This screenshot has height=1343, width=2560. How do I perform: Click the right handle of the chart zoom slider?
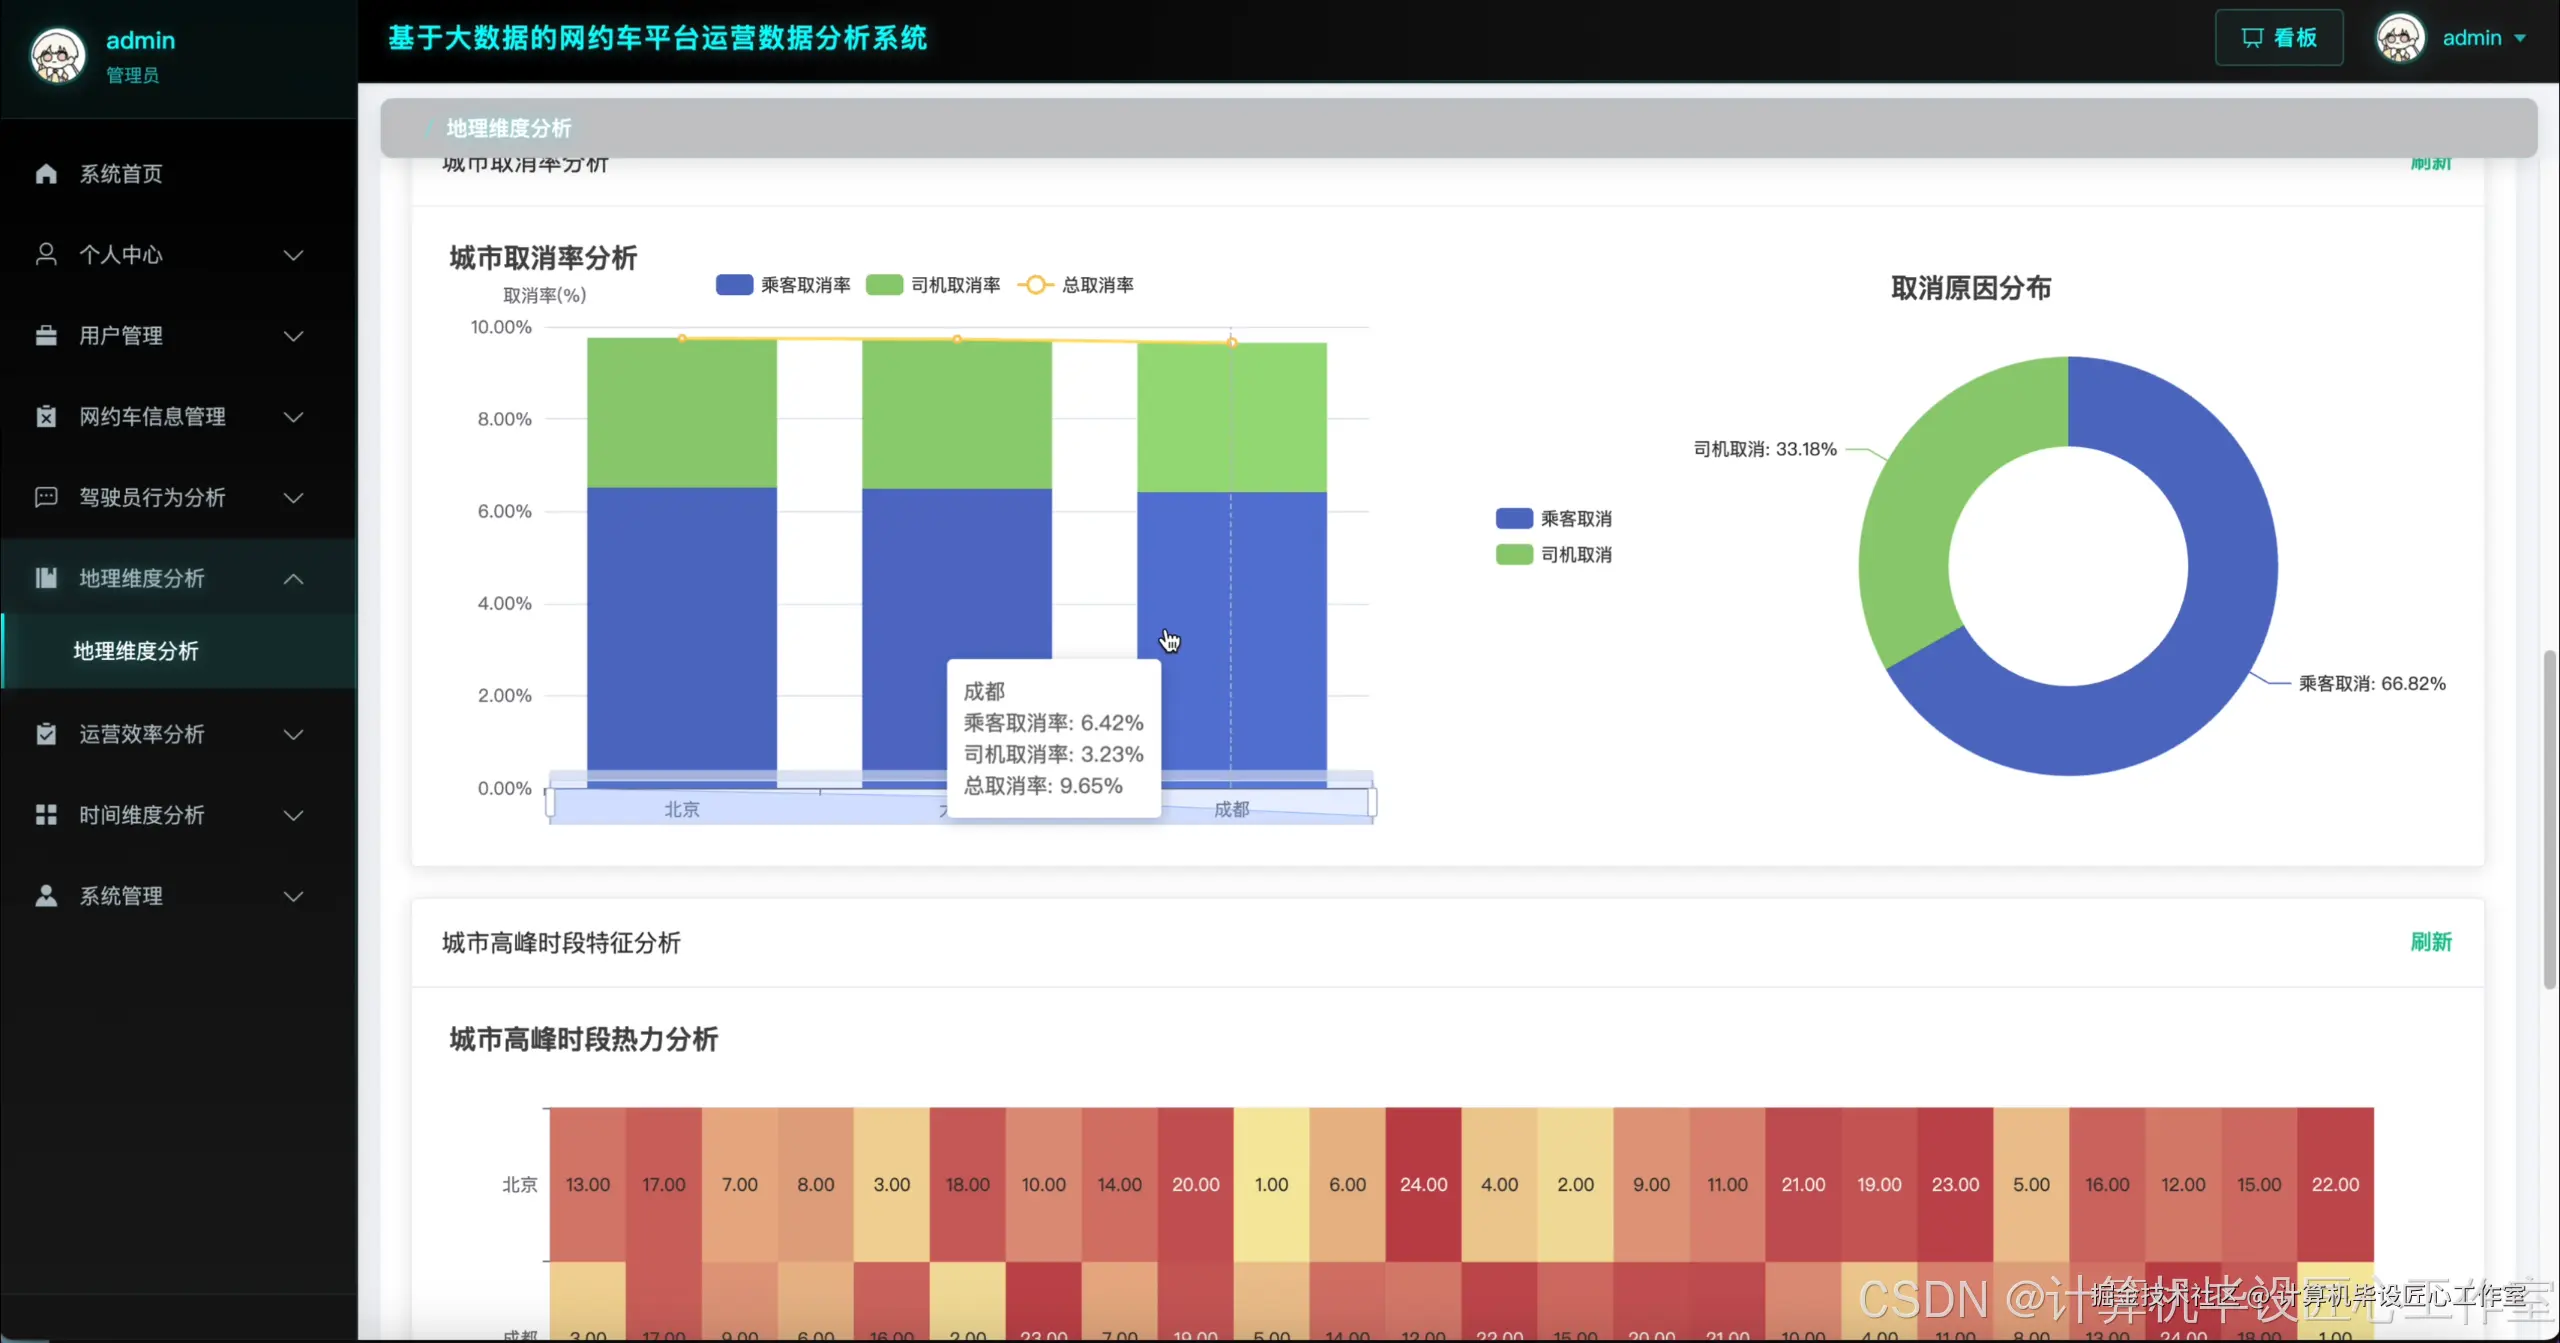coord(1372,803)
